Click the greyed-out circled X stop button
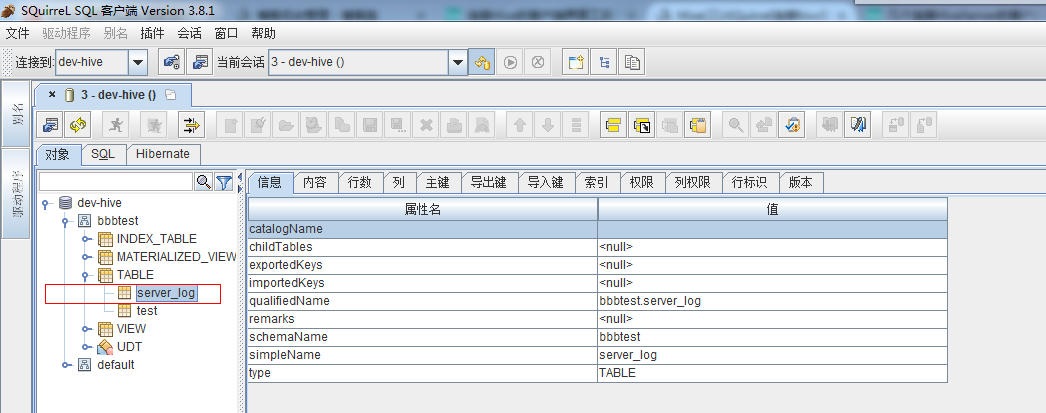Screen dimensions: 1046x413 [x=538, y=63]
